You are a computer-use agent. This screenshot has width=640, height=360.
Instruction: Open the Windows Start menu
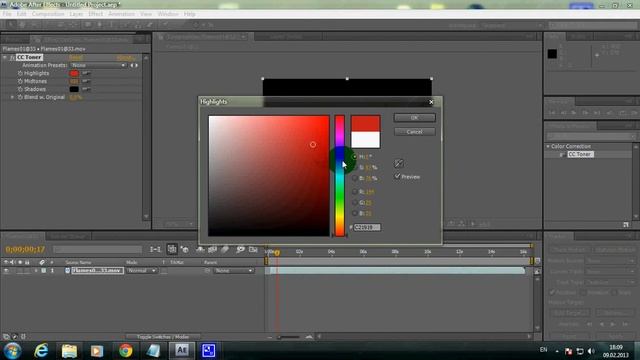(x=12, y=351)
